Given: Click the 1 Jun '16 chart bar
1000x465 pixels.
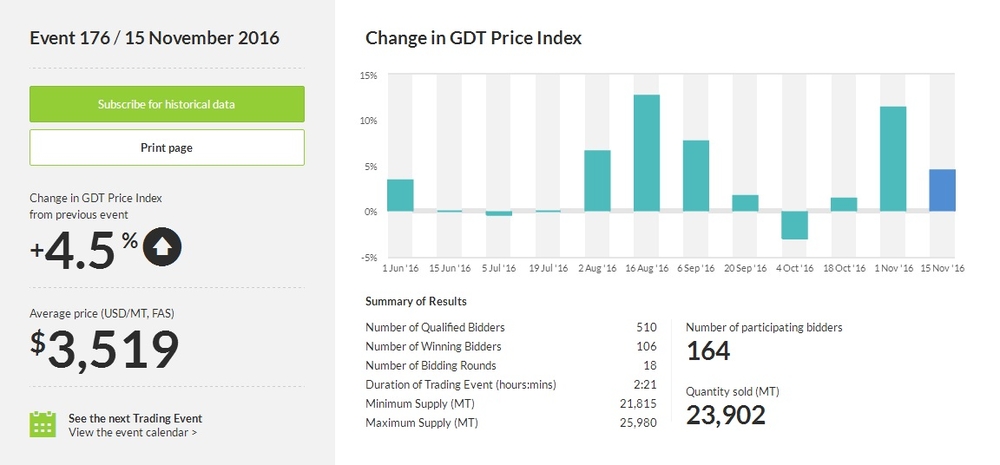Looking at the screenshot, I should coord(400,195).
